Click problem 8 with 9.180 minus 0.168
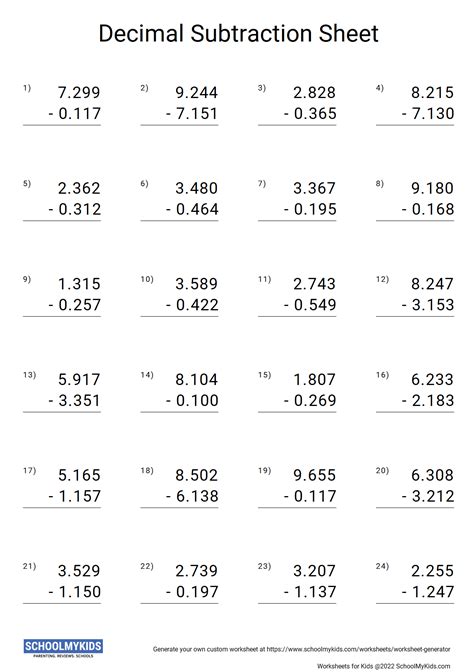The image size is (474, 672). pyautogui.click(x=415, y=200)
